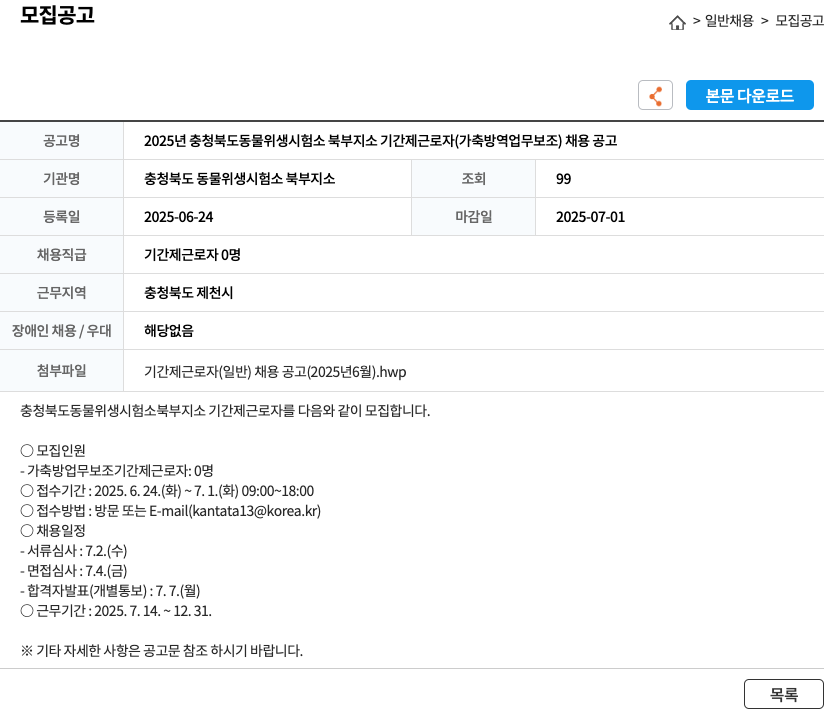This screenshot has width=824, height=709.
Task: Click the 근무지역 label cell
Action: pos(61,293)
